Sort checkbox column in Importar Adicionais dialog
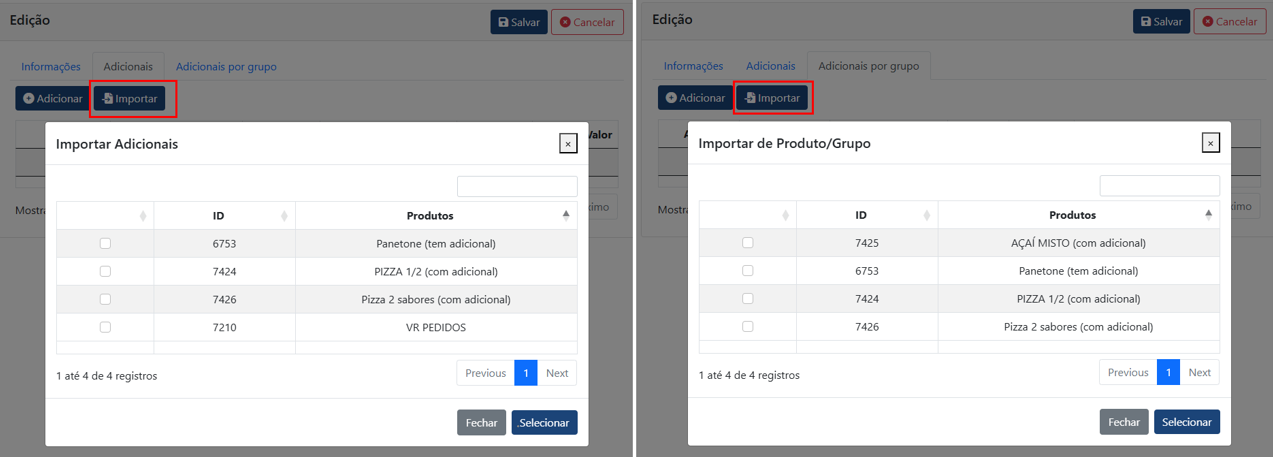The image size is (1273, 457). pos(105,216)
